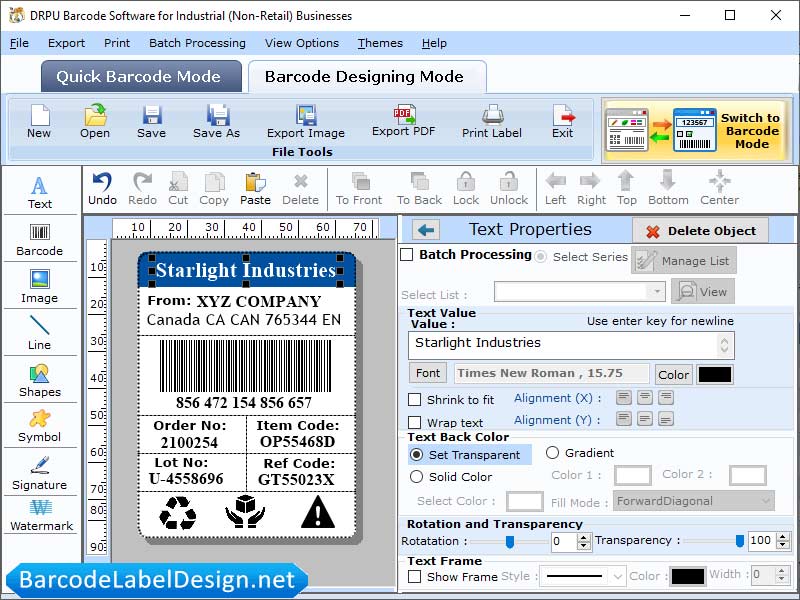Select the Image tool in sidebar
Viewport: 800px width, 600px height.
tap(40, 287)
